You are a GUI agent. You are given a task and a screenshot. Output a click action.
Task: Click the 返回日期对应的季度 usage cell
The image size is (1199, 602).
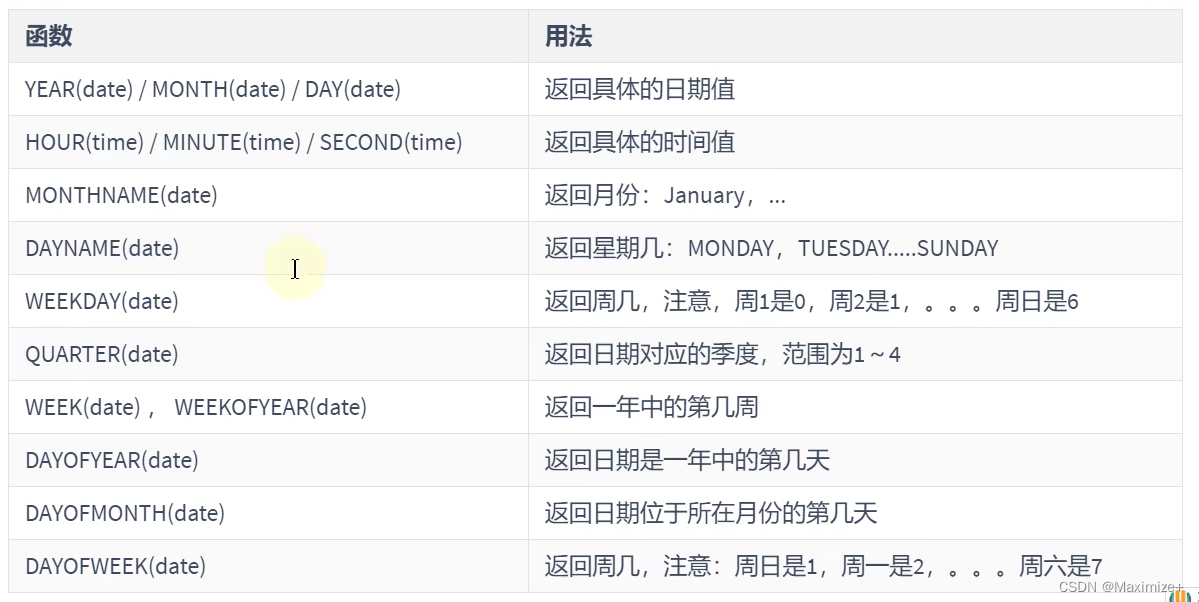click(x=855, y=354)
